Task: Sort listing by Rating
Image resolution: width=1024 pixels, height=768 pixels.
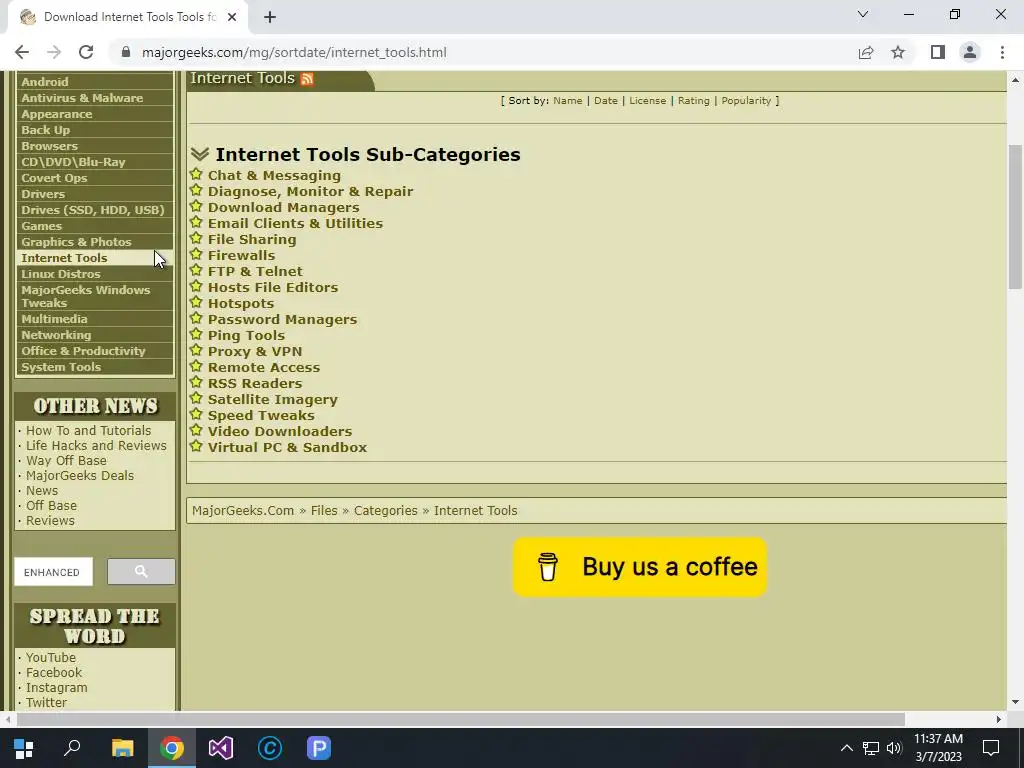Action: click(693, 101)
